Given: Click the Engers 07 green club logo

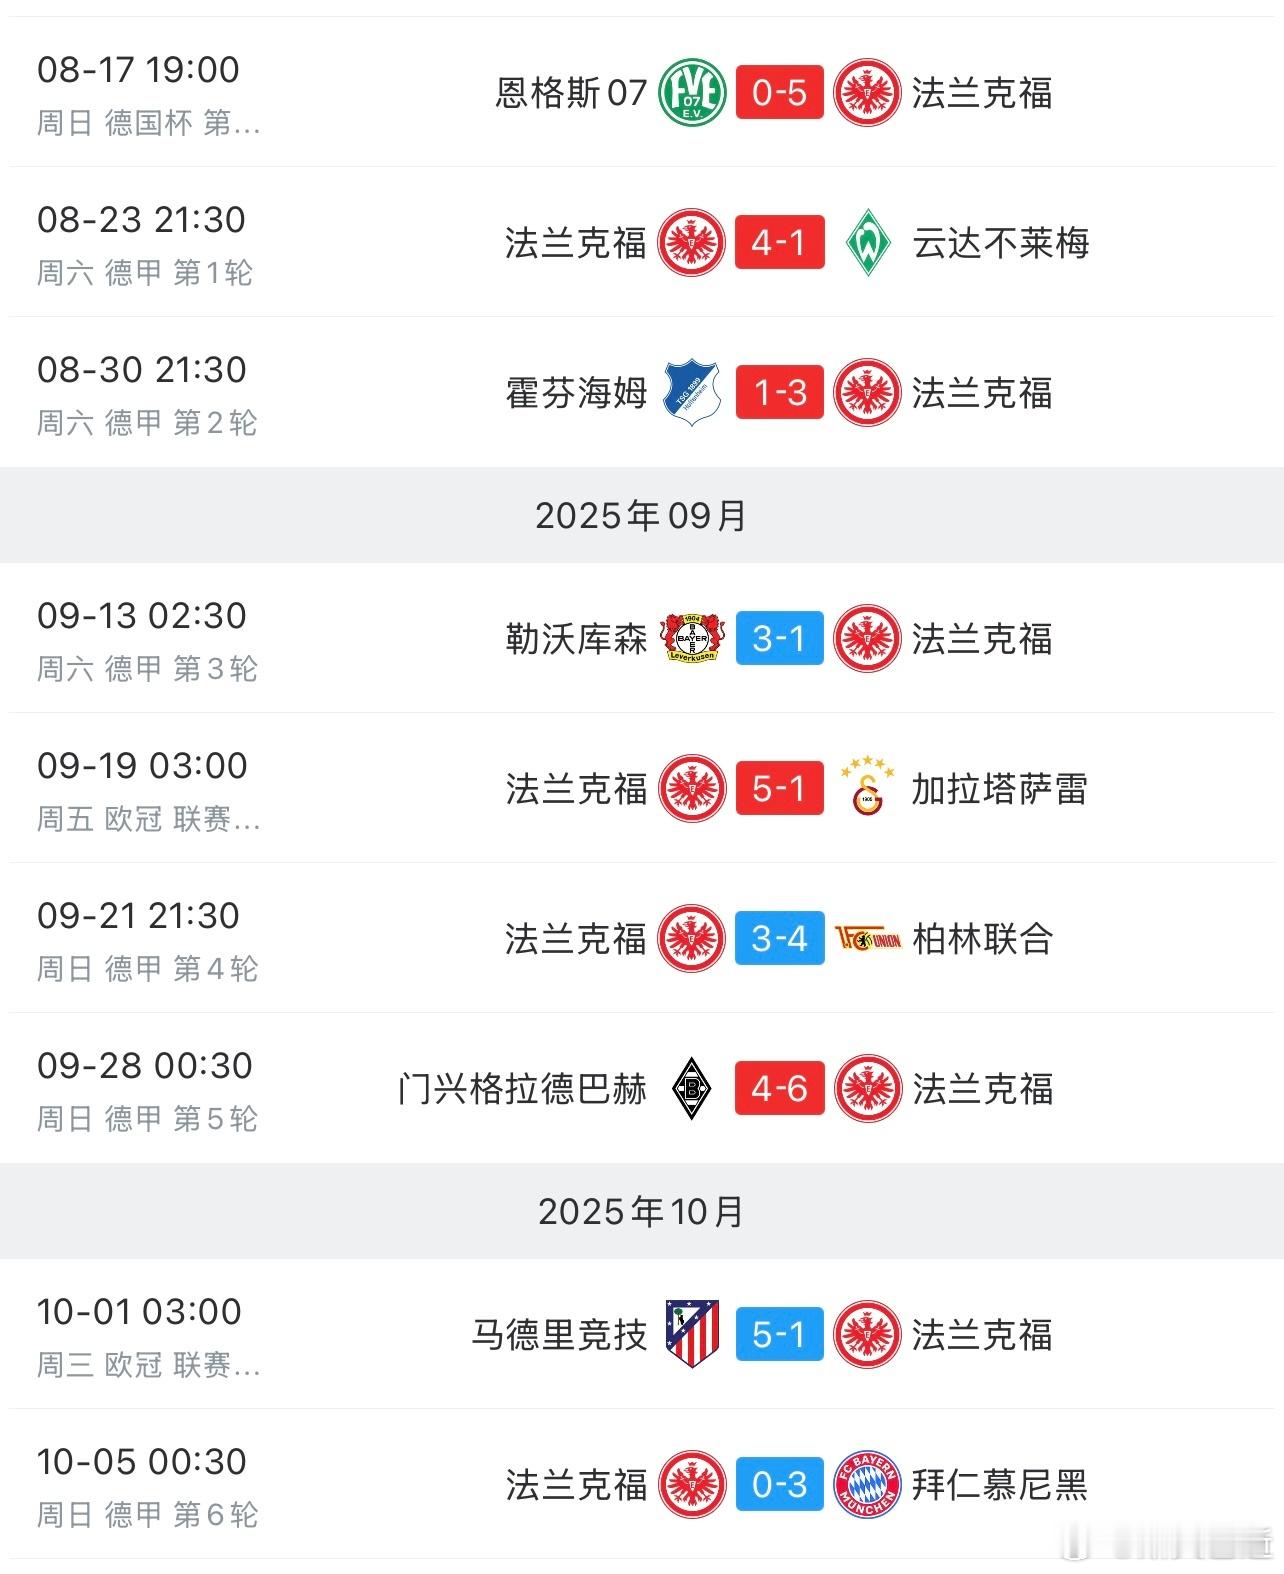Looking at the screenshot, I should pos(691,93).
